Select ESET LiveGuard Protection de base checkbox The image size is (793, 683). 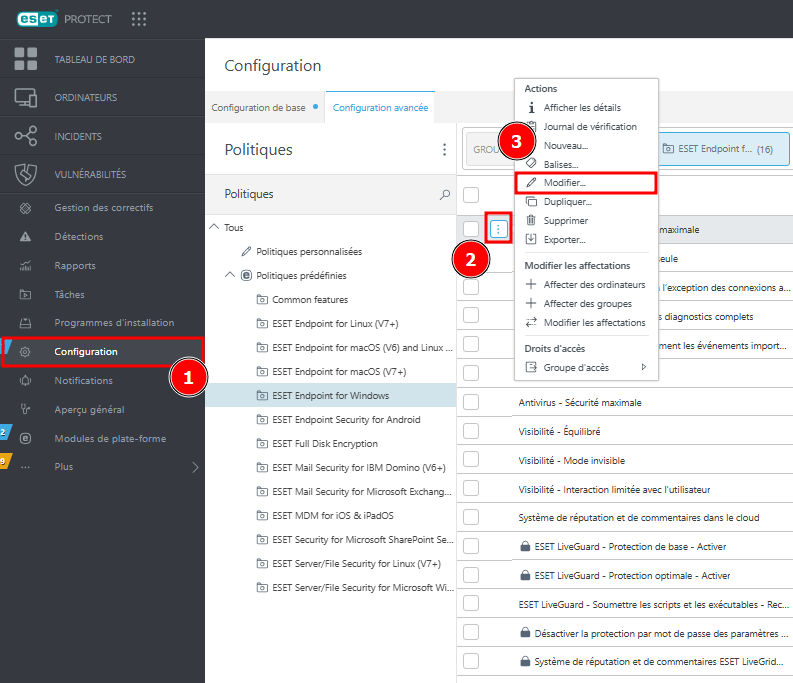click(x=471, y=546)
